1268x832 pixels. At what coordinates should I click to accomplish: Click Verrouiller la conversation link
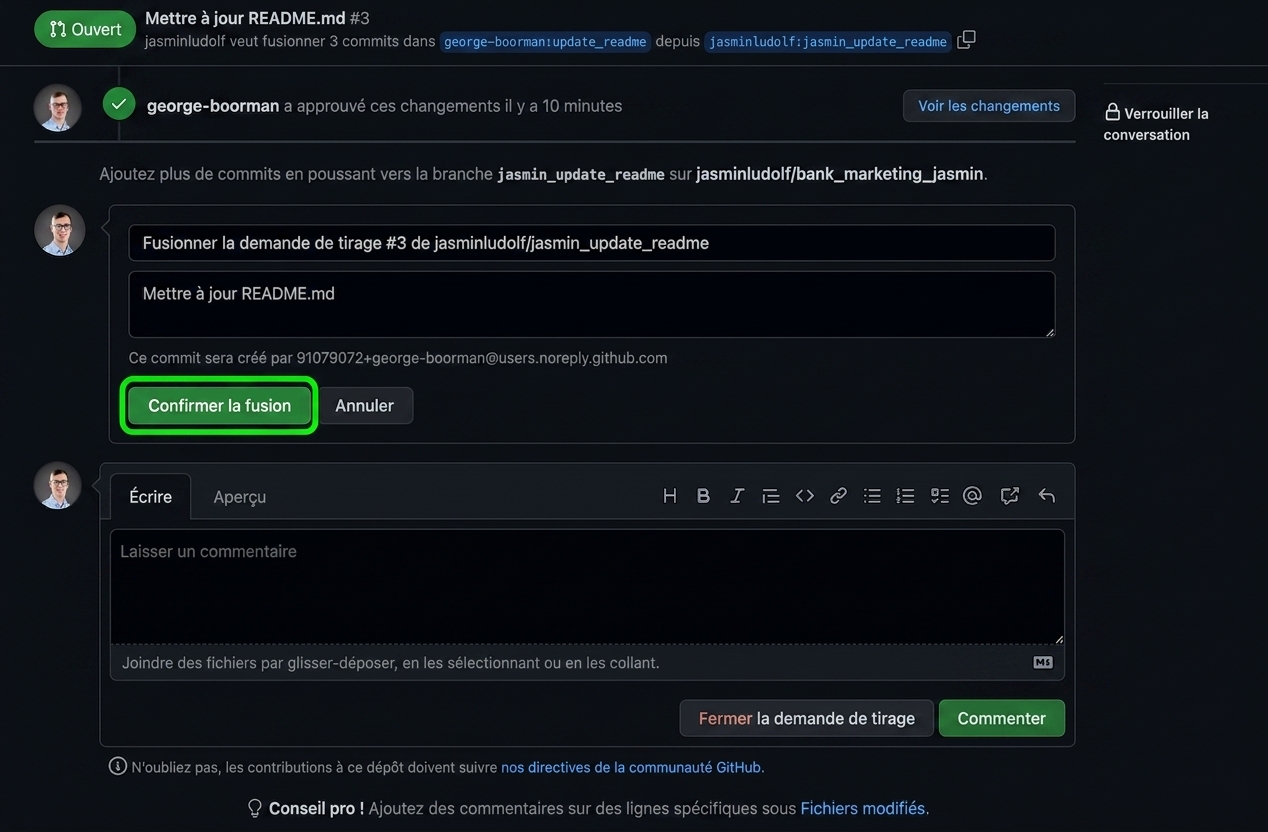coord(1156,124)
